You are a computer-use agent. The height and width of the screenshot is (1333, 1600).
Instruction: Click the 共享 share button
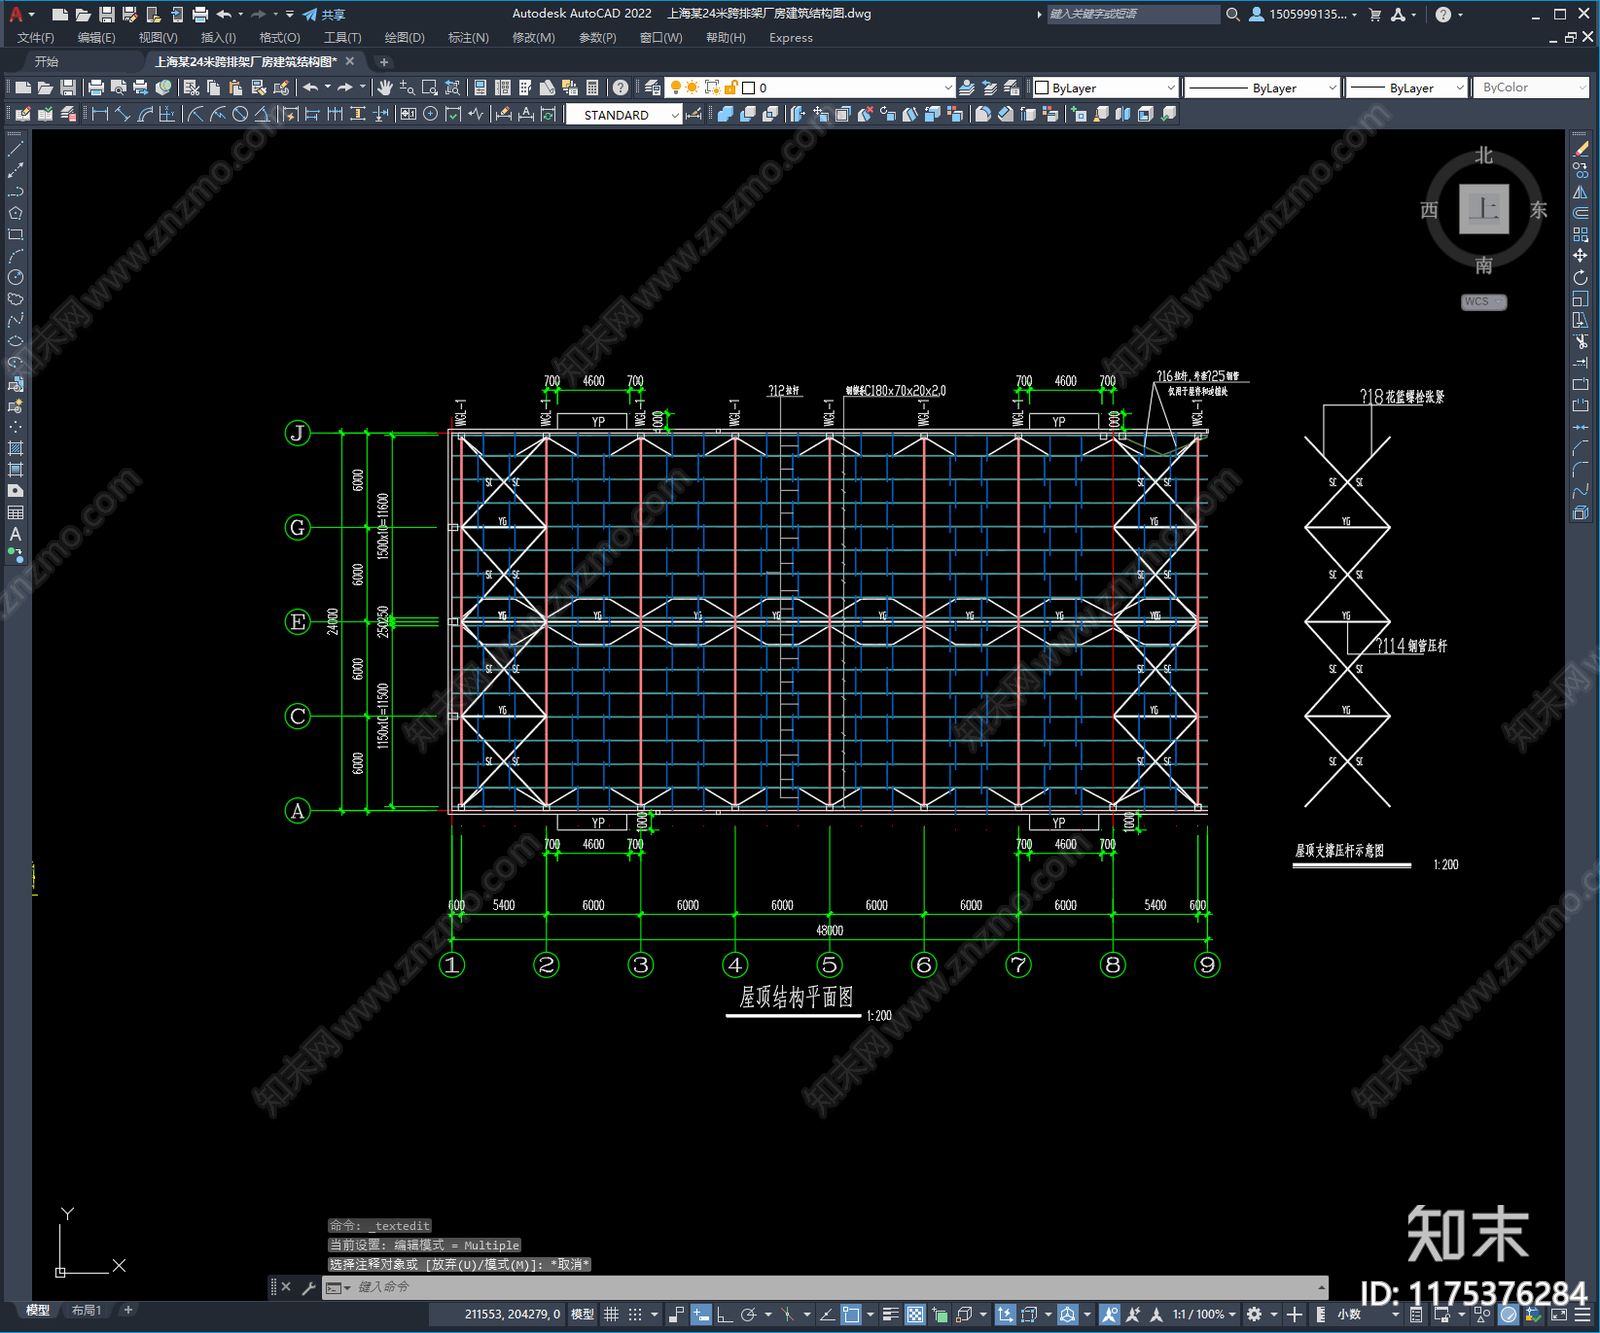point(324,14)
